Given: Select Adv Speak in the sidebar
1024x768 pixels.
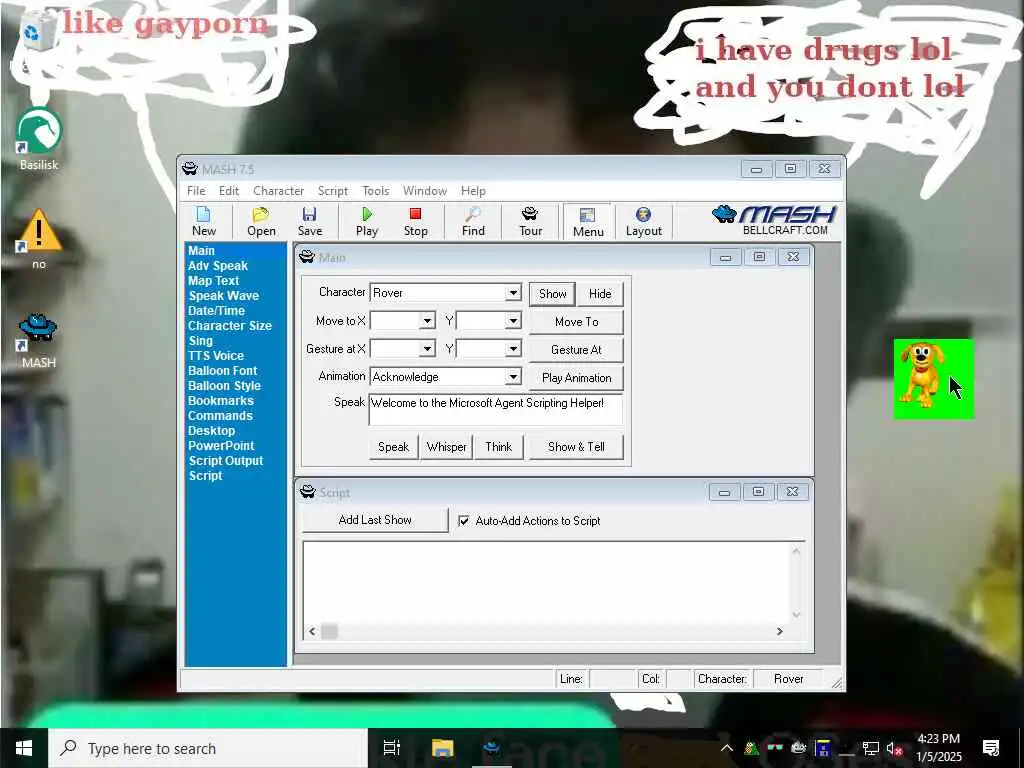Looking at the screenshot, I should [x=217, y=266].
